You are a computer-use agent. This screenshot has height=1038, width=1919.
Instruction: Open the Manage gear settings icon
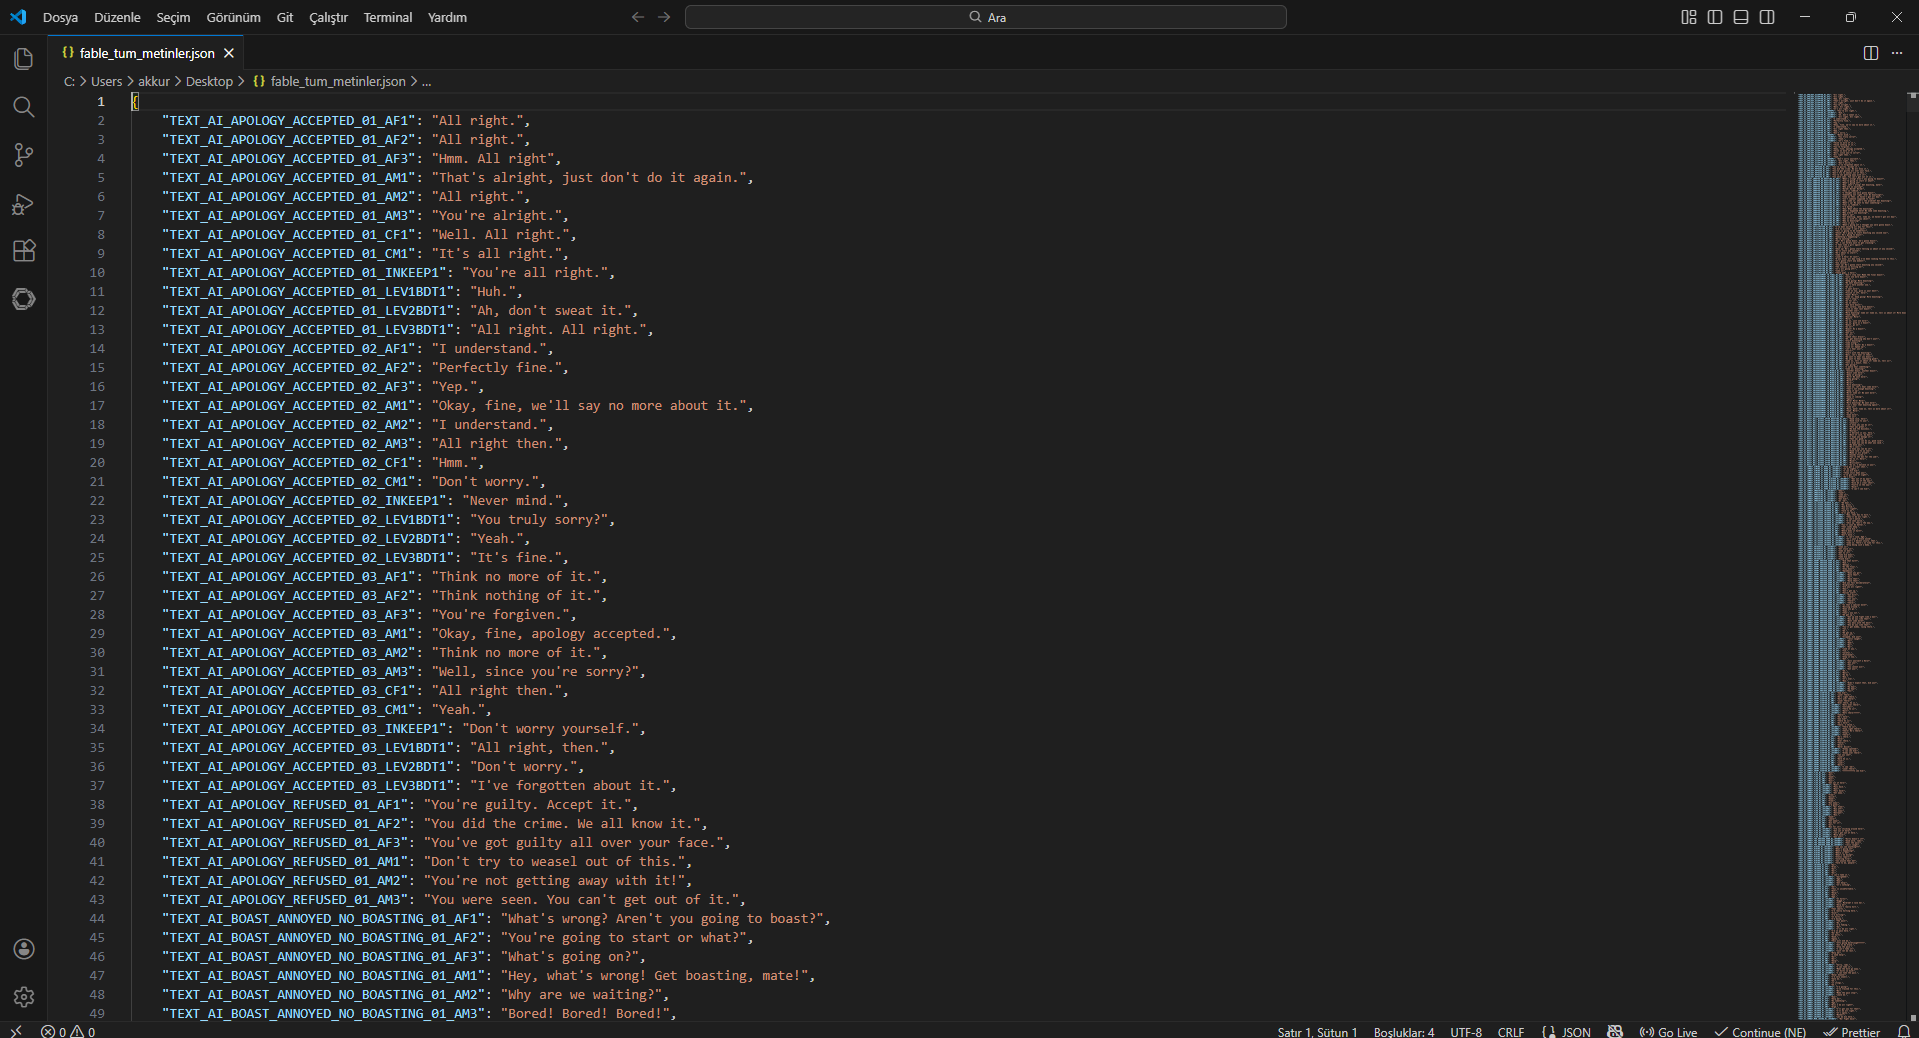[x=24, y=997]
